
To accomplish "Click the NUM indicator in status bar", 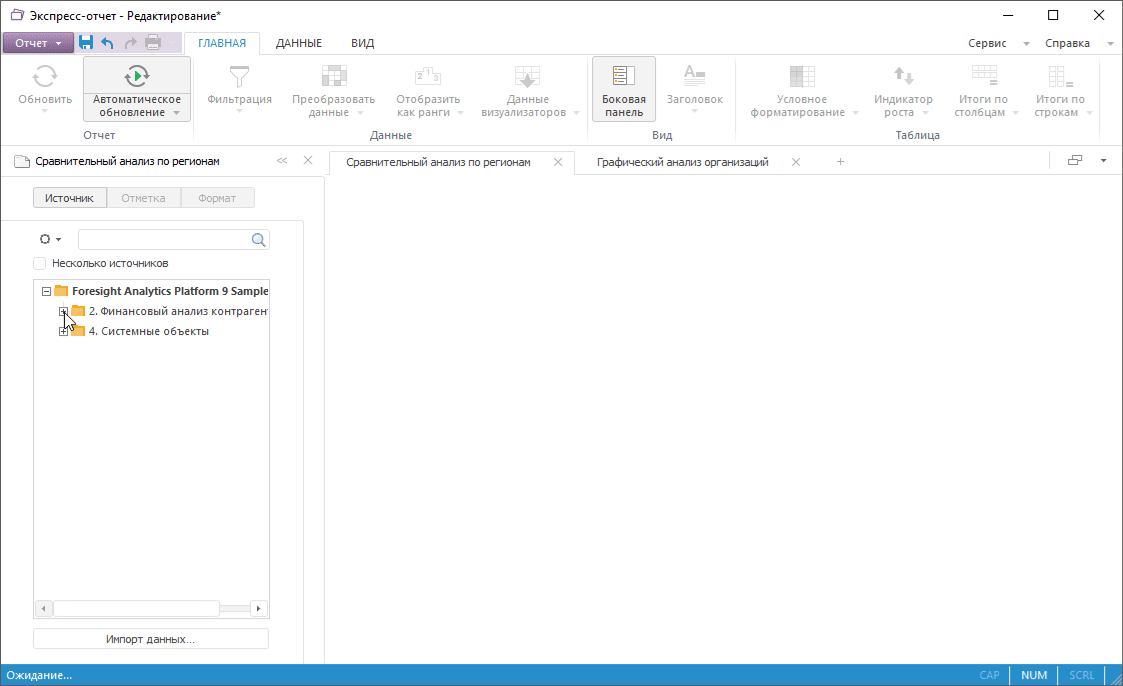I will pos(1034,675).
